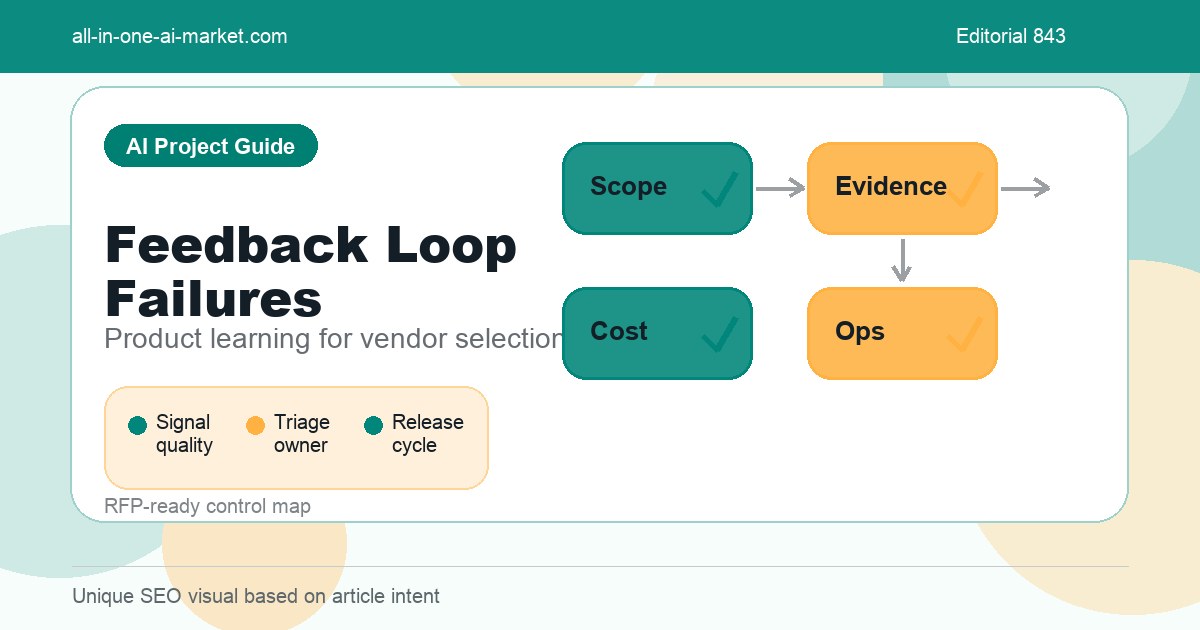Click the checkmark in the Evidence box

coord(965,189)
